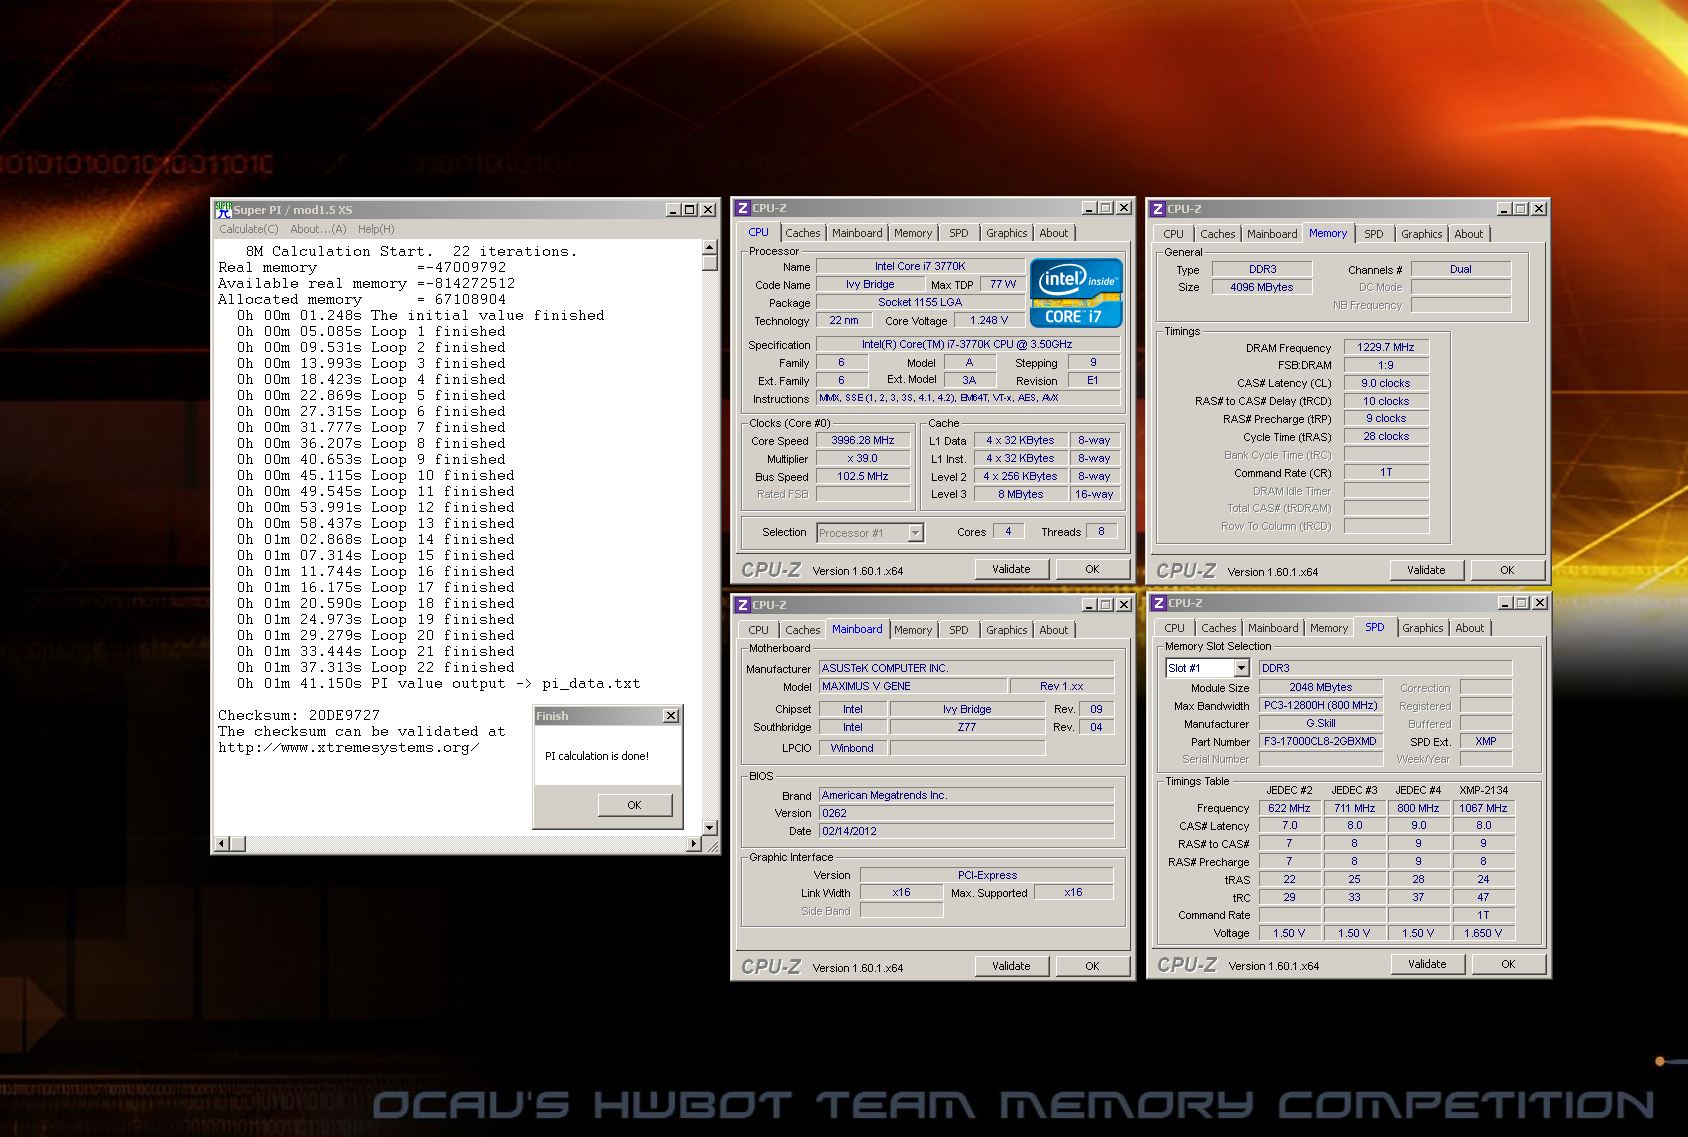Click Max Bandwidth PC3-12800H (800 MHz) field

click(x=1320, y=705)
